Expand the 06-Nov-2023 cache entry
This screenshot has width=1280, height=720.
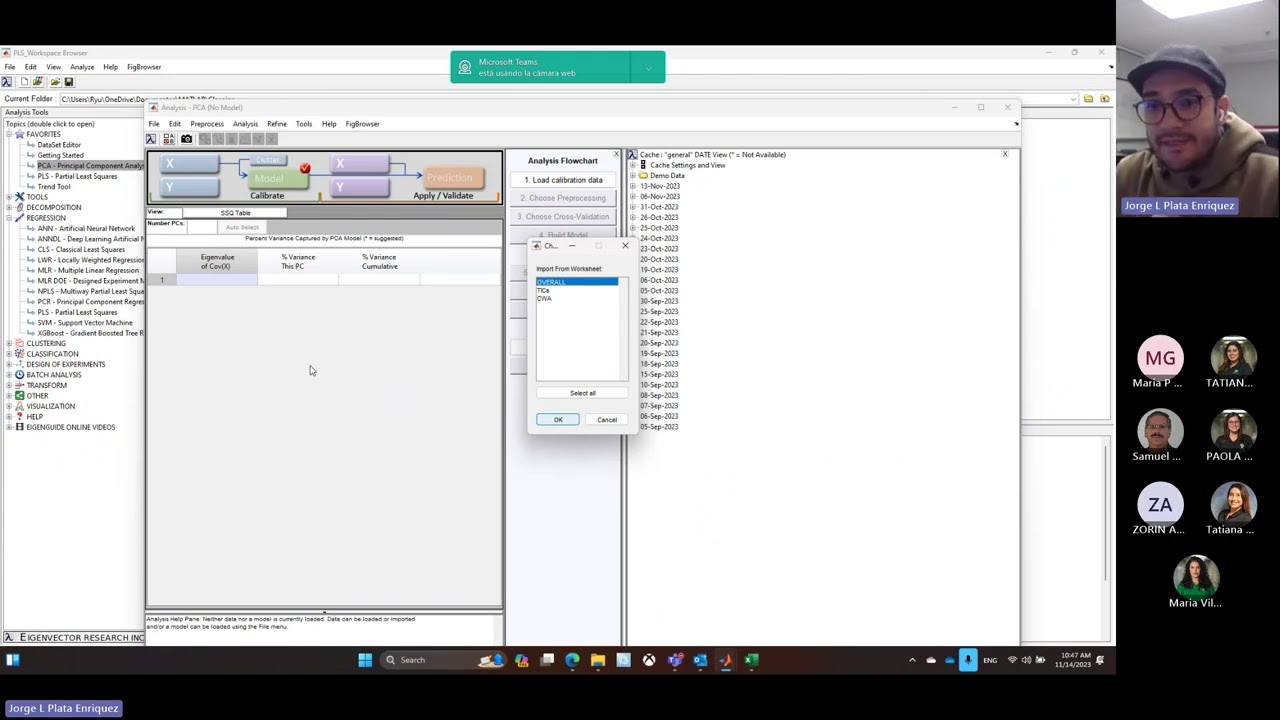[x=633, y=197]
